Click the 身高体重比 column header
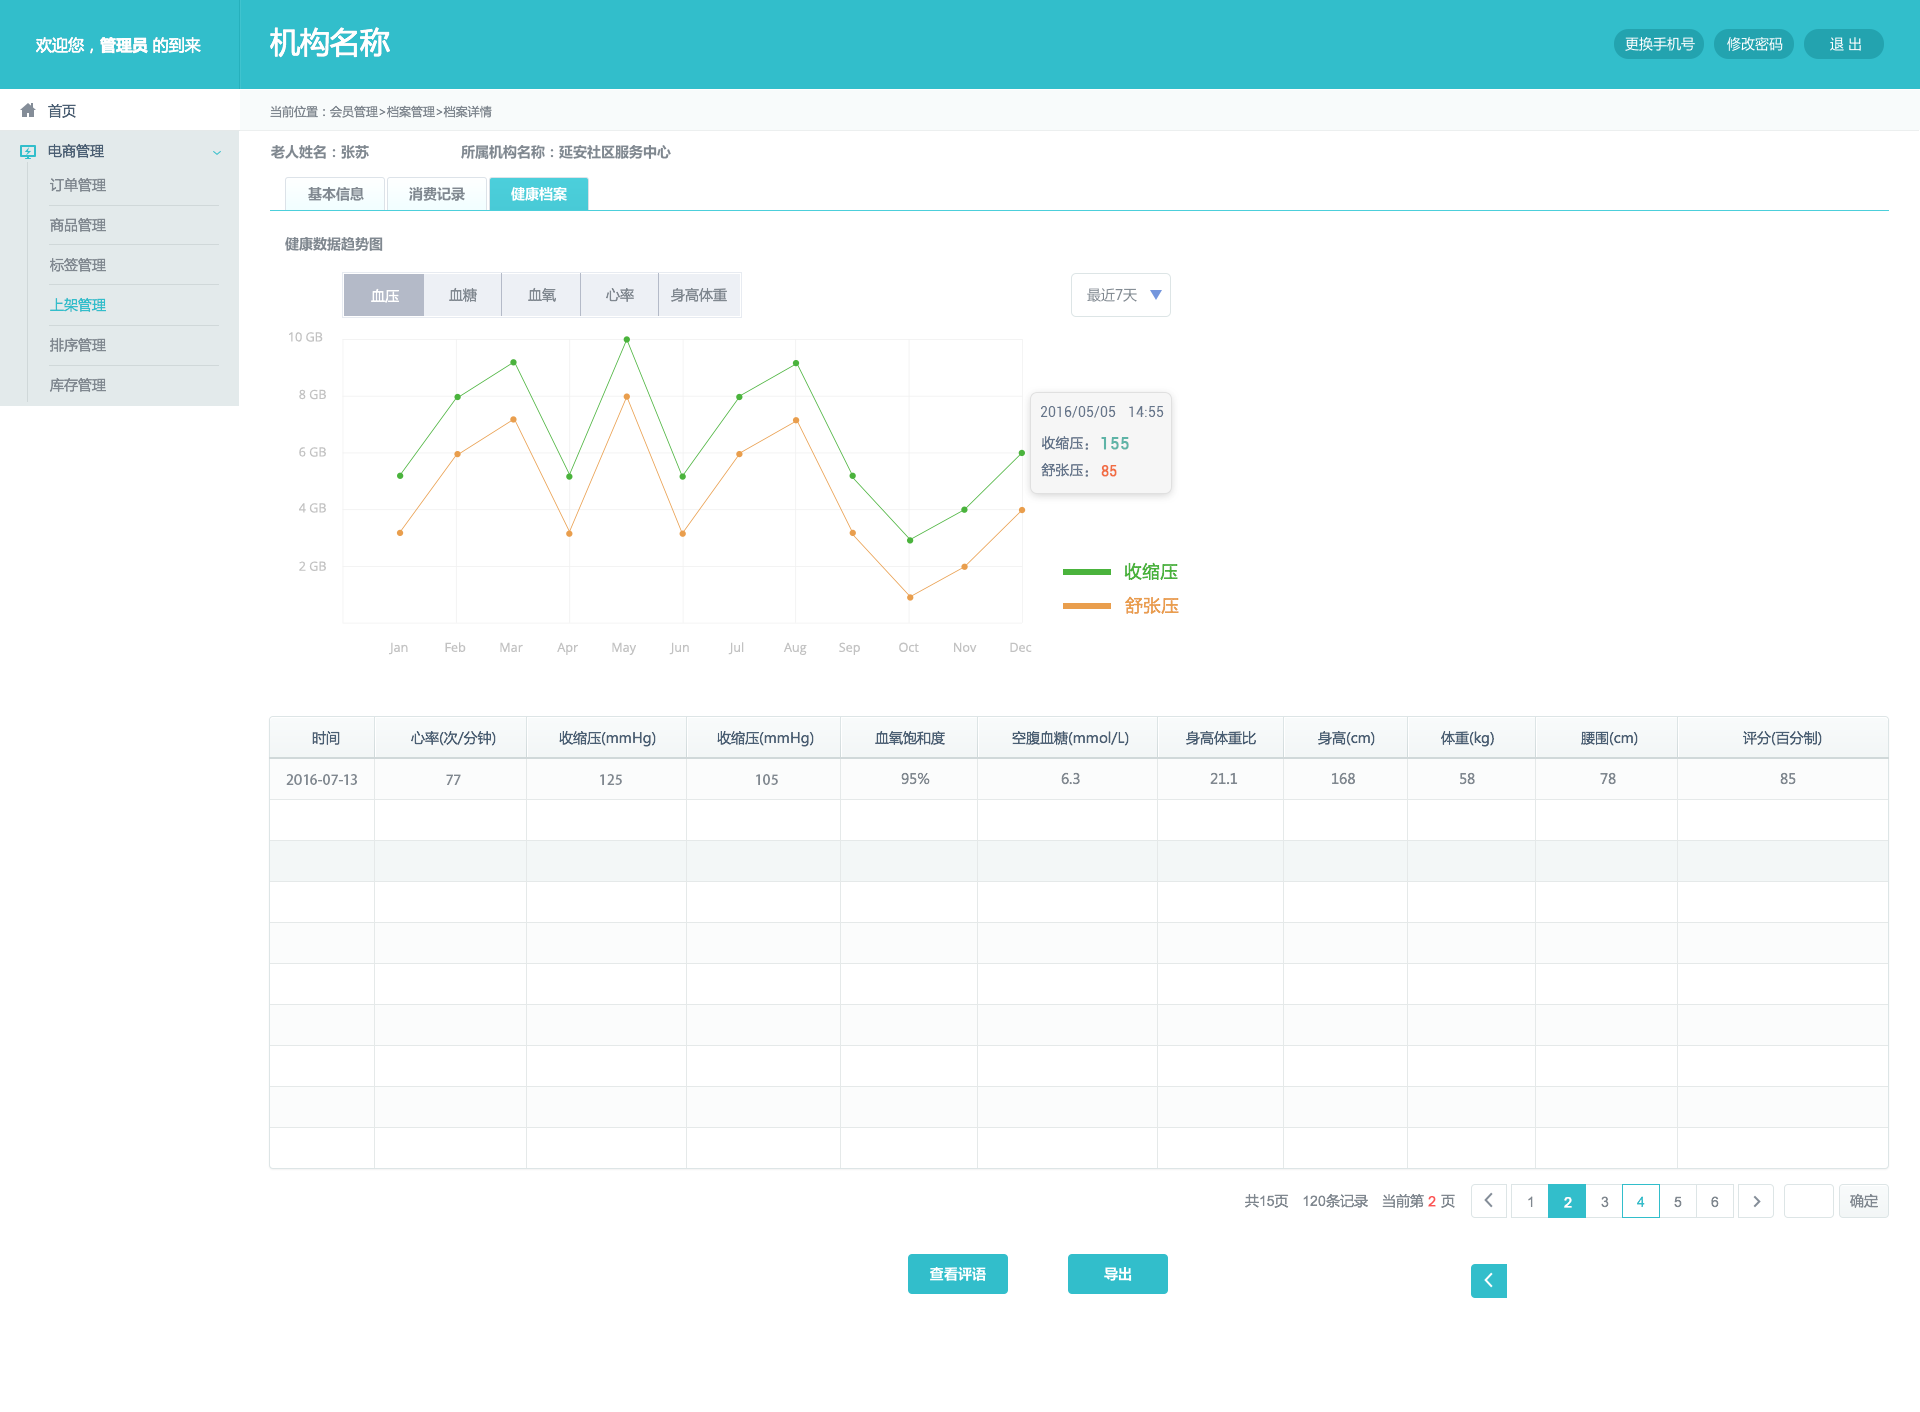The width and height of the screenshot is (1920, 1412). tap(1221, 738)
